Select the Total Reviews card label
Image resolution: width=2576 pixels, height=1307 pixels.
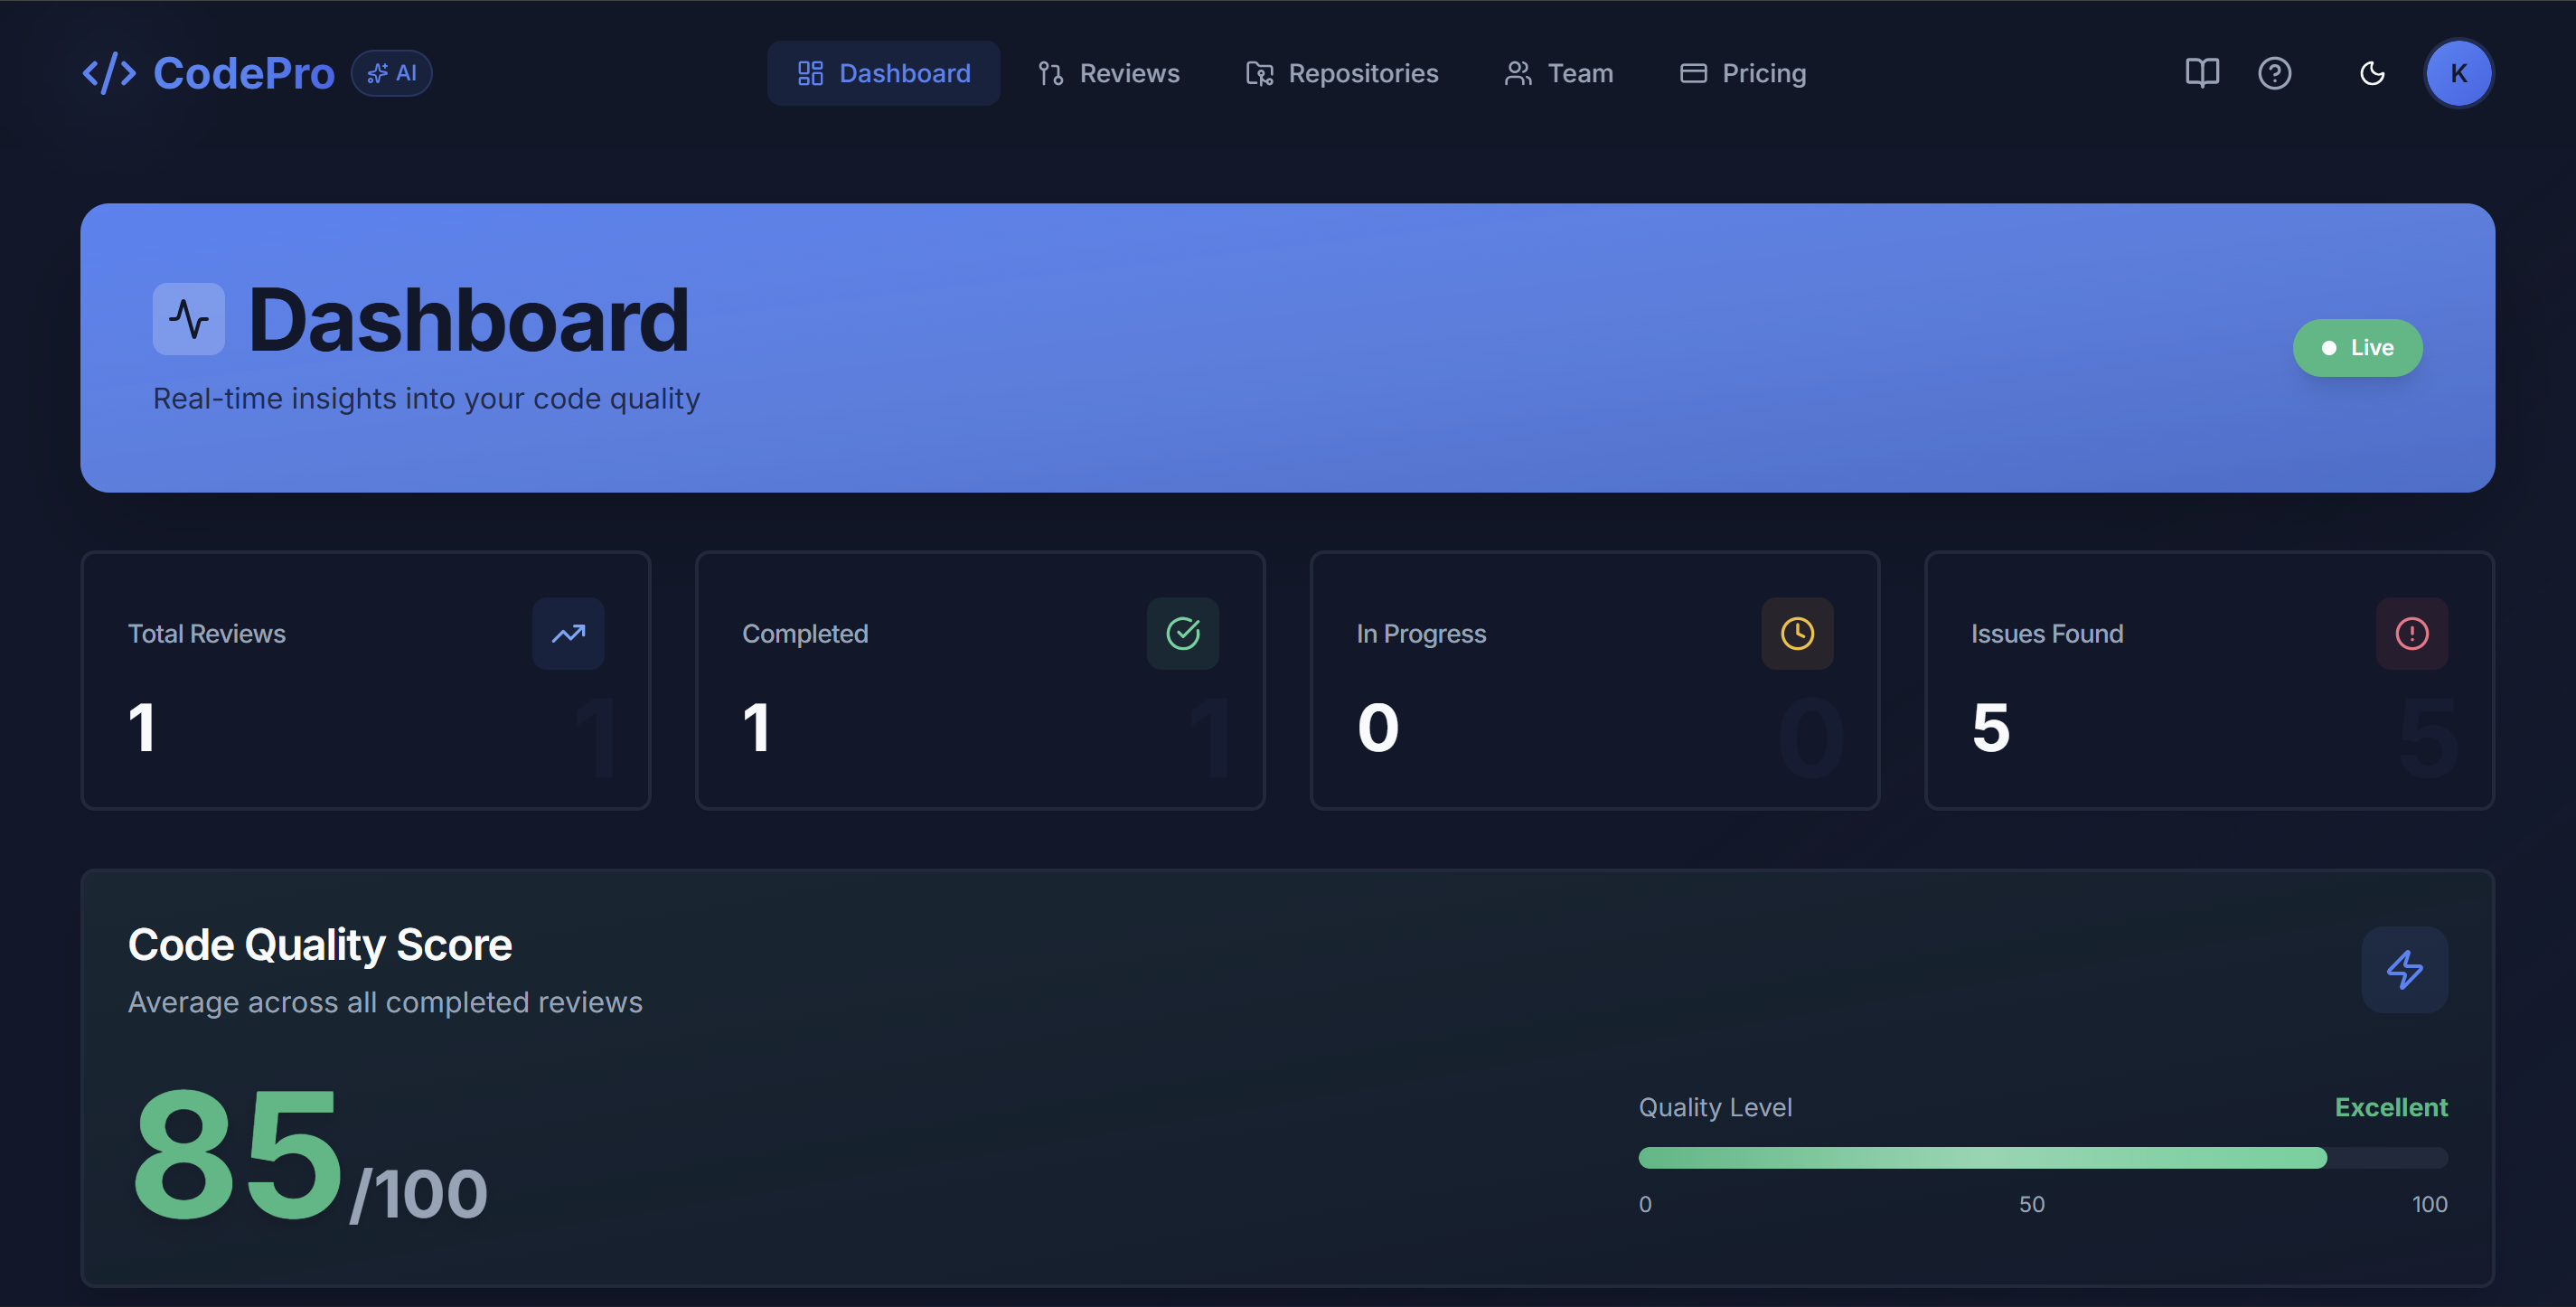click(207, 634)
